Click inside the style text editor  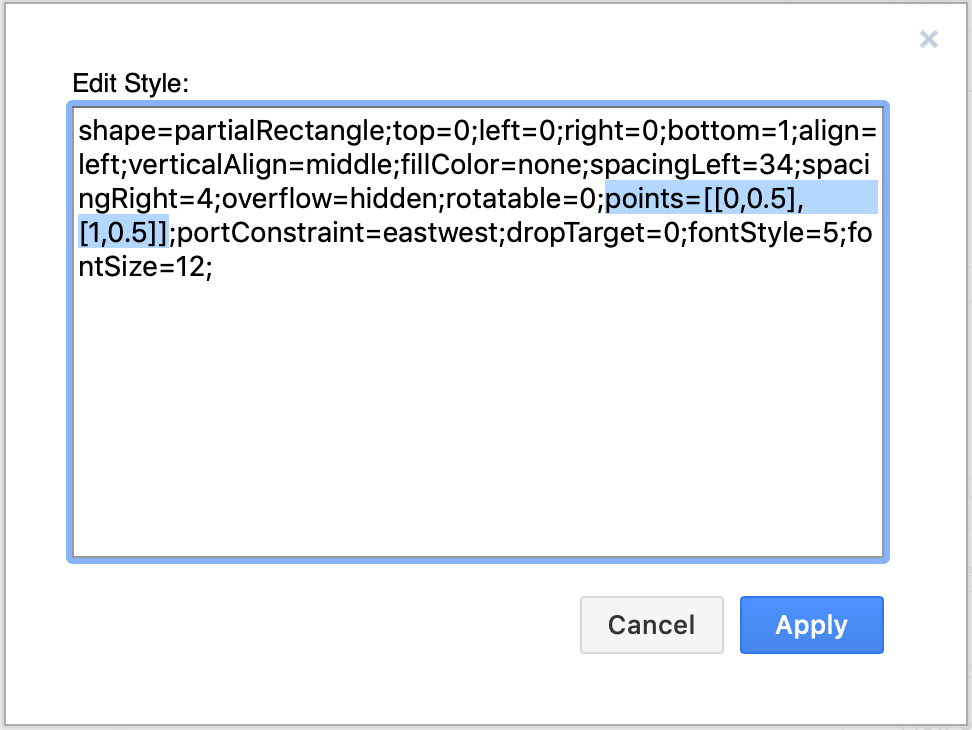click(480, 400)
